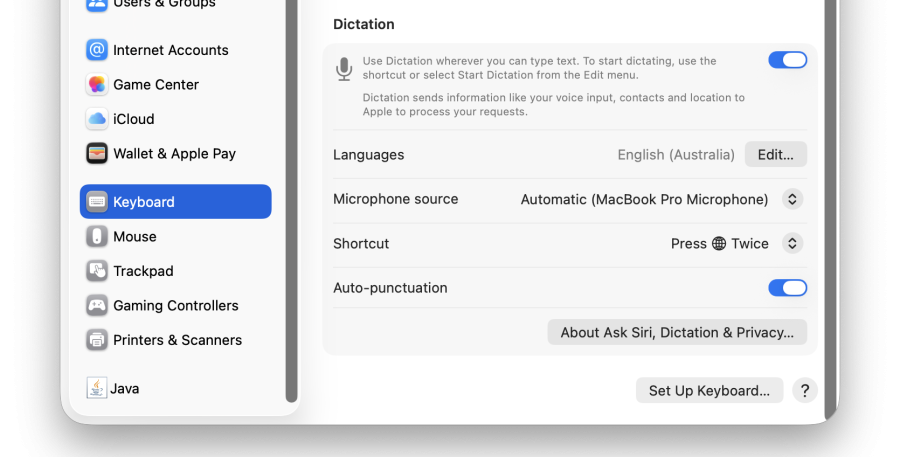
Task: Click the Trackpad sidebar icon
Action: pyautogui.click(x=96, y=270)
